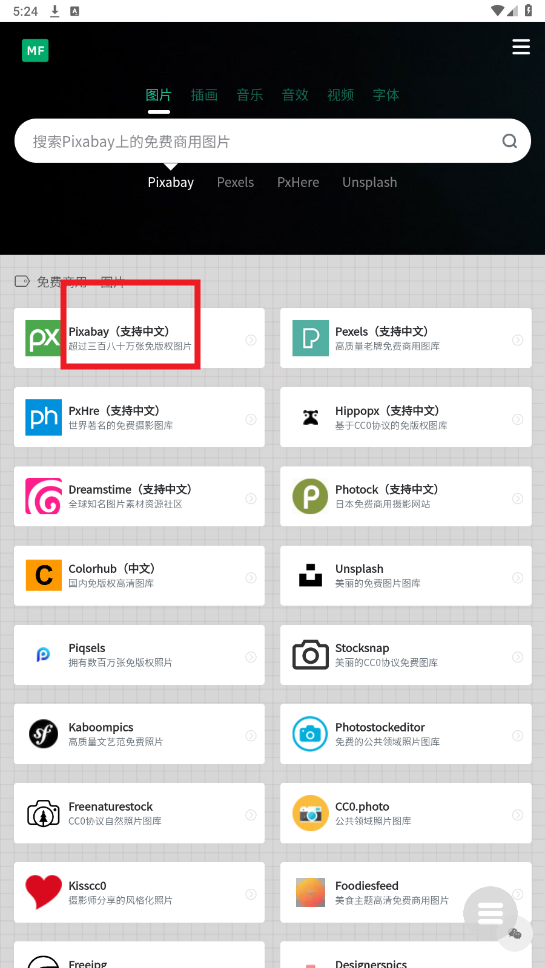Expand the arrow on Hippopx card
Image resolution: width=545 pixels, height=968 pixels.
(x=517, y=419)
